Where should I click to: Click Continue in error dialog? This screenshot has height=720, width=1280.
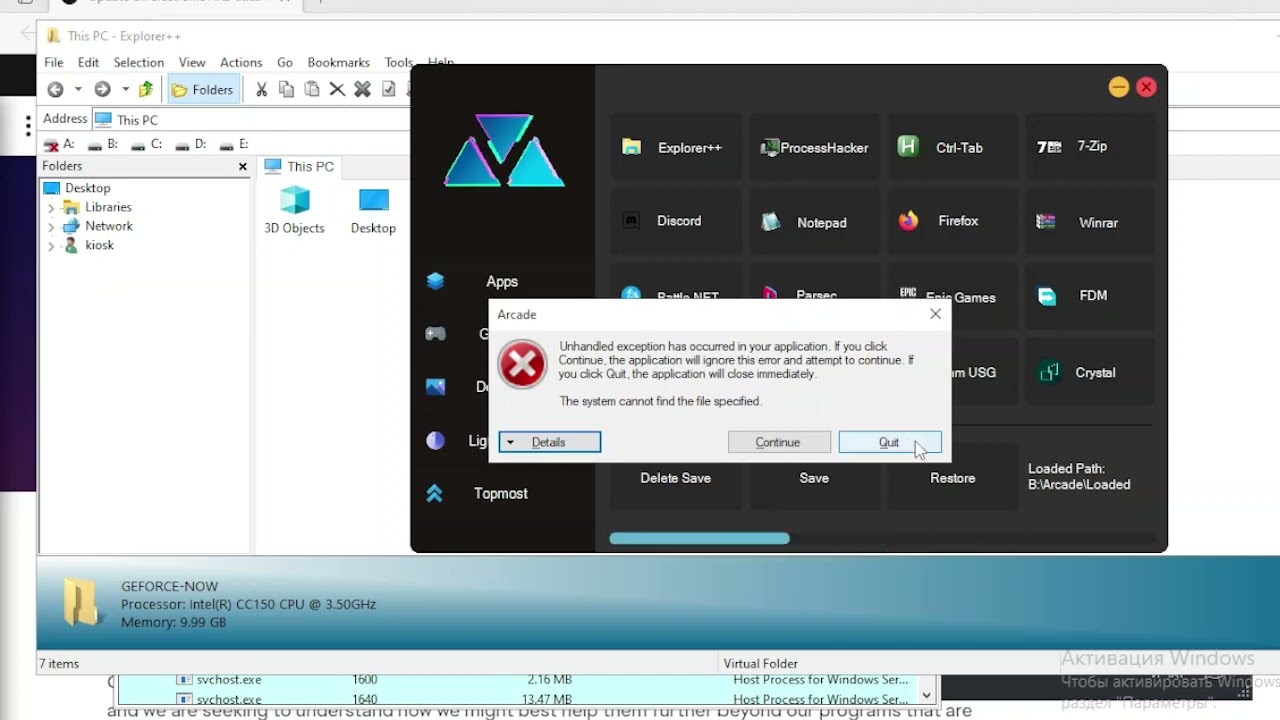coord(779,442)
